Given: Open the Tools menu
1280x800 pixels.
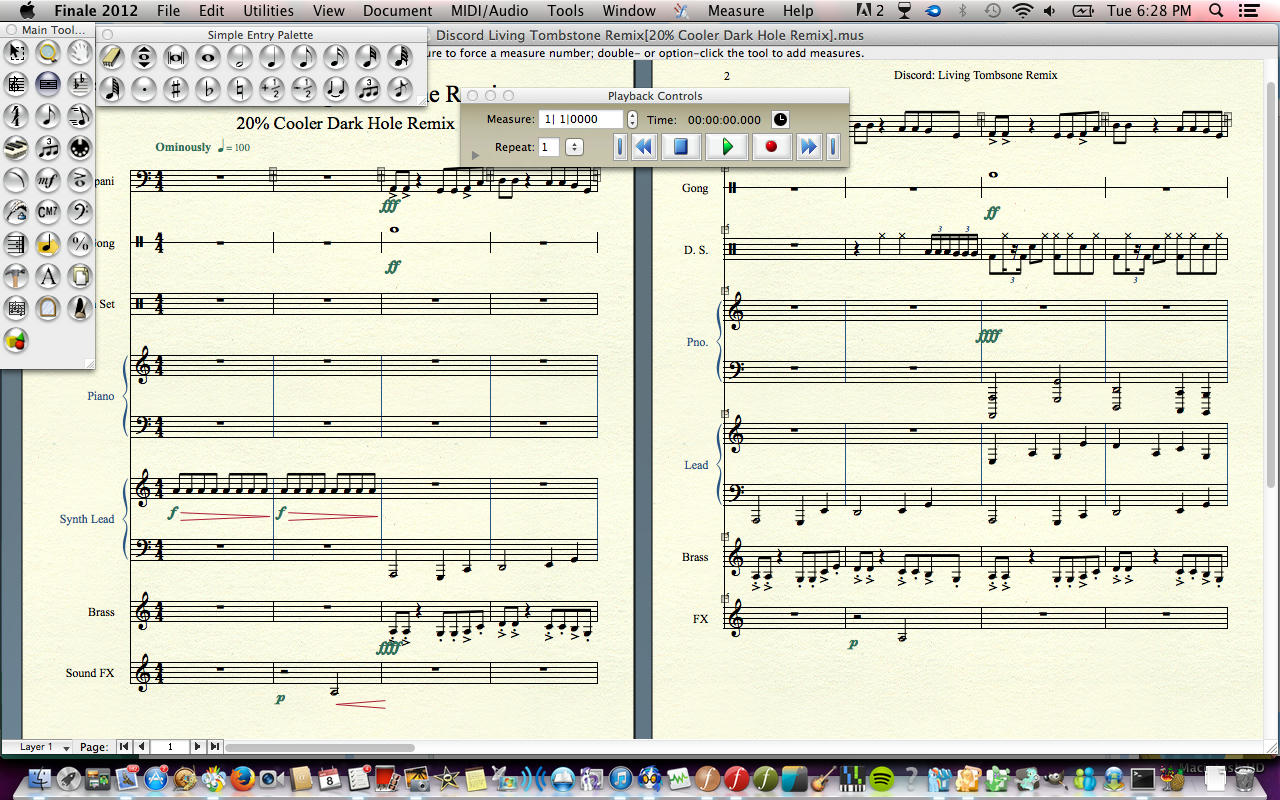Looking at the screenshot, I should point(565,11).
